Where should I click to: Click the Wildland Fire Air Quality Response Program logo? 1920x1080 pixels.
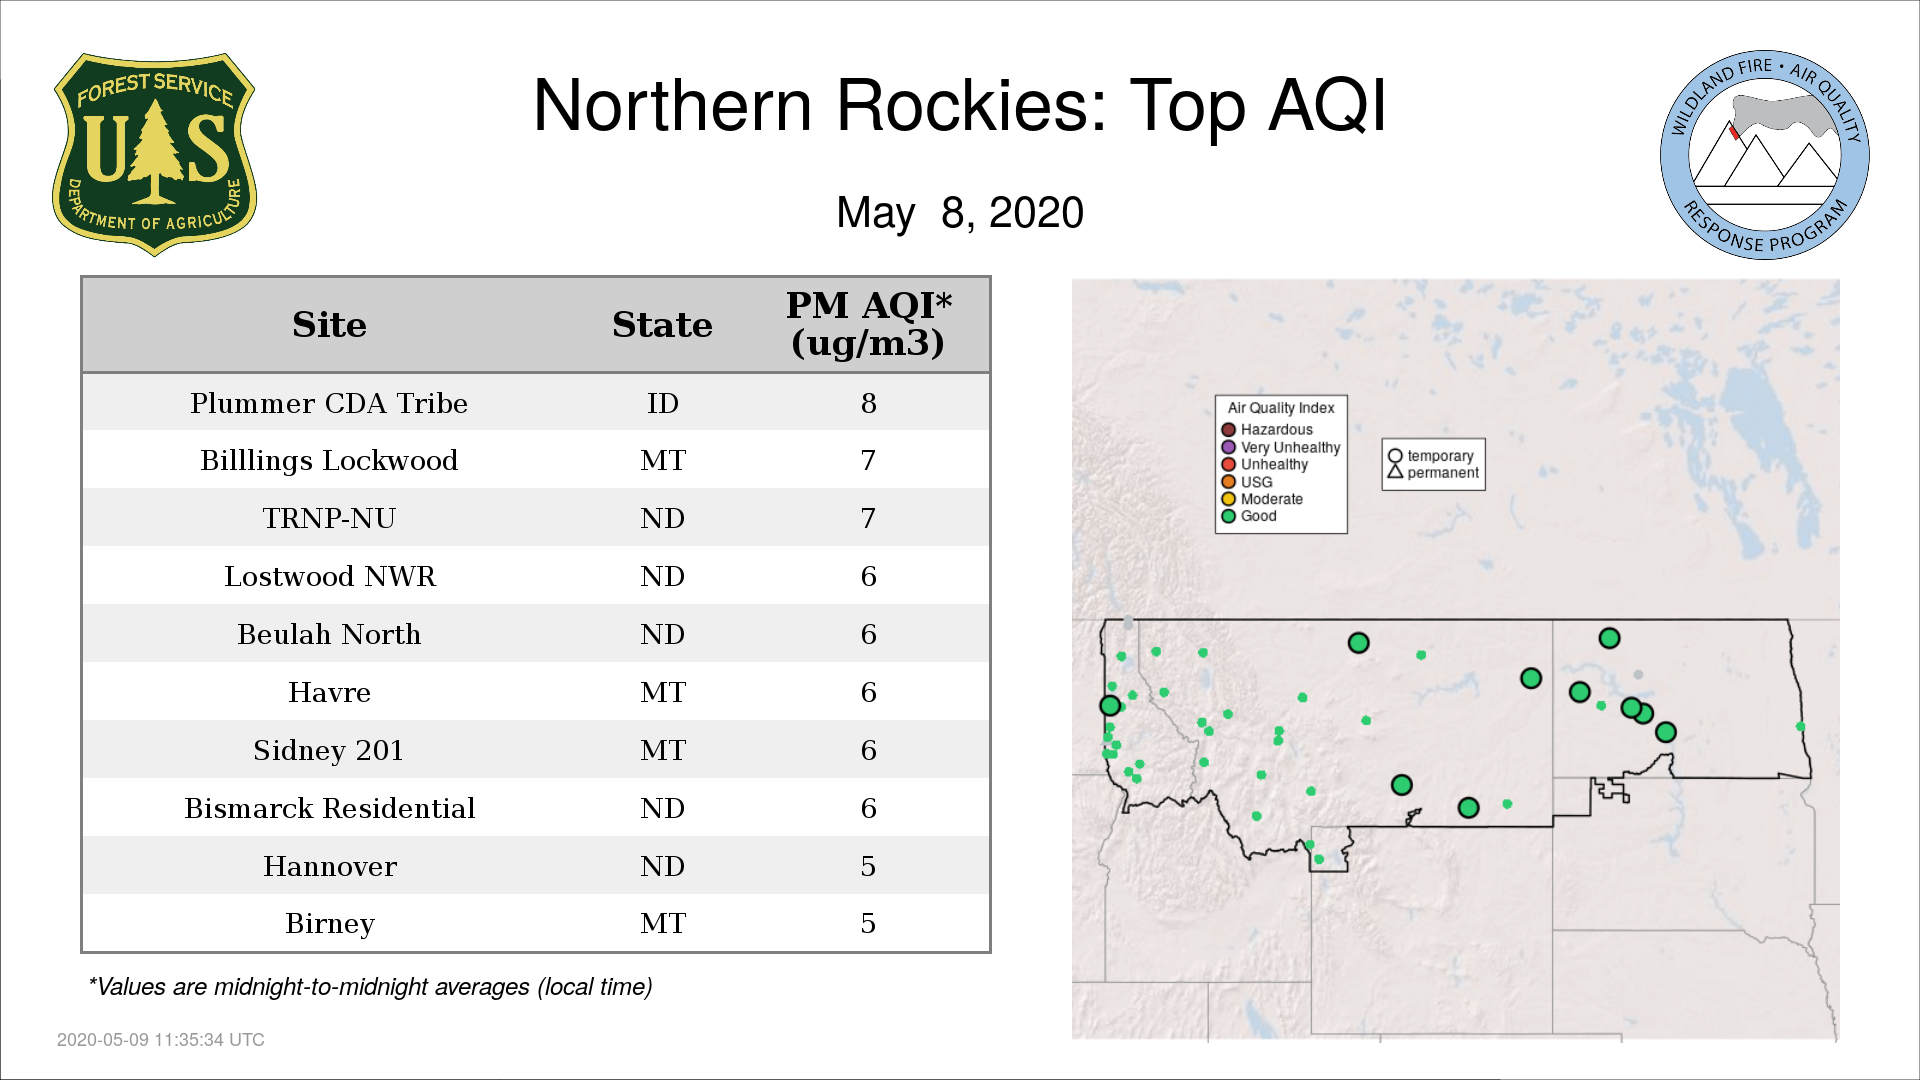point(1765,155)
